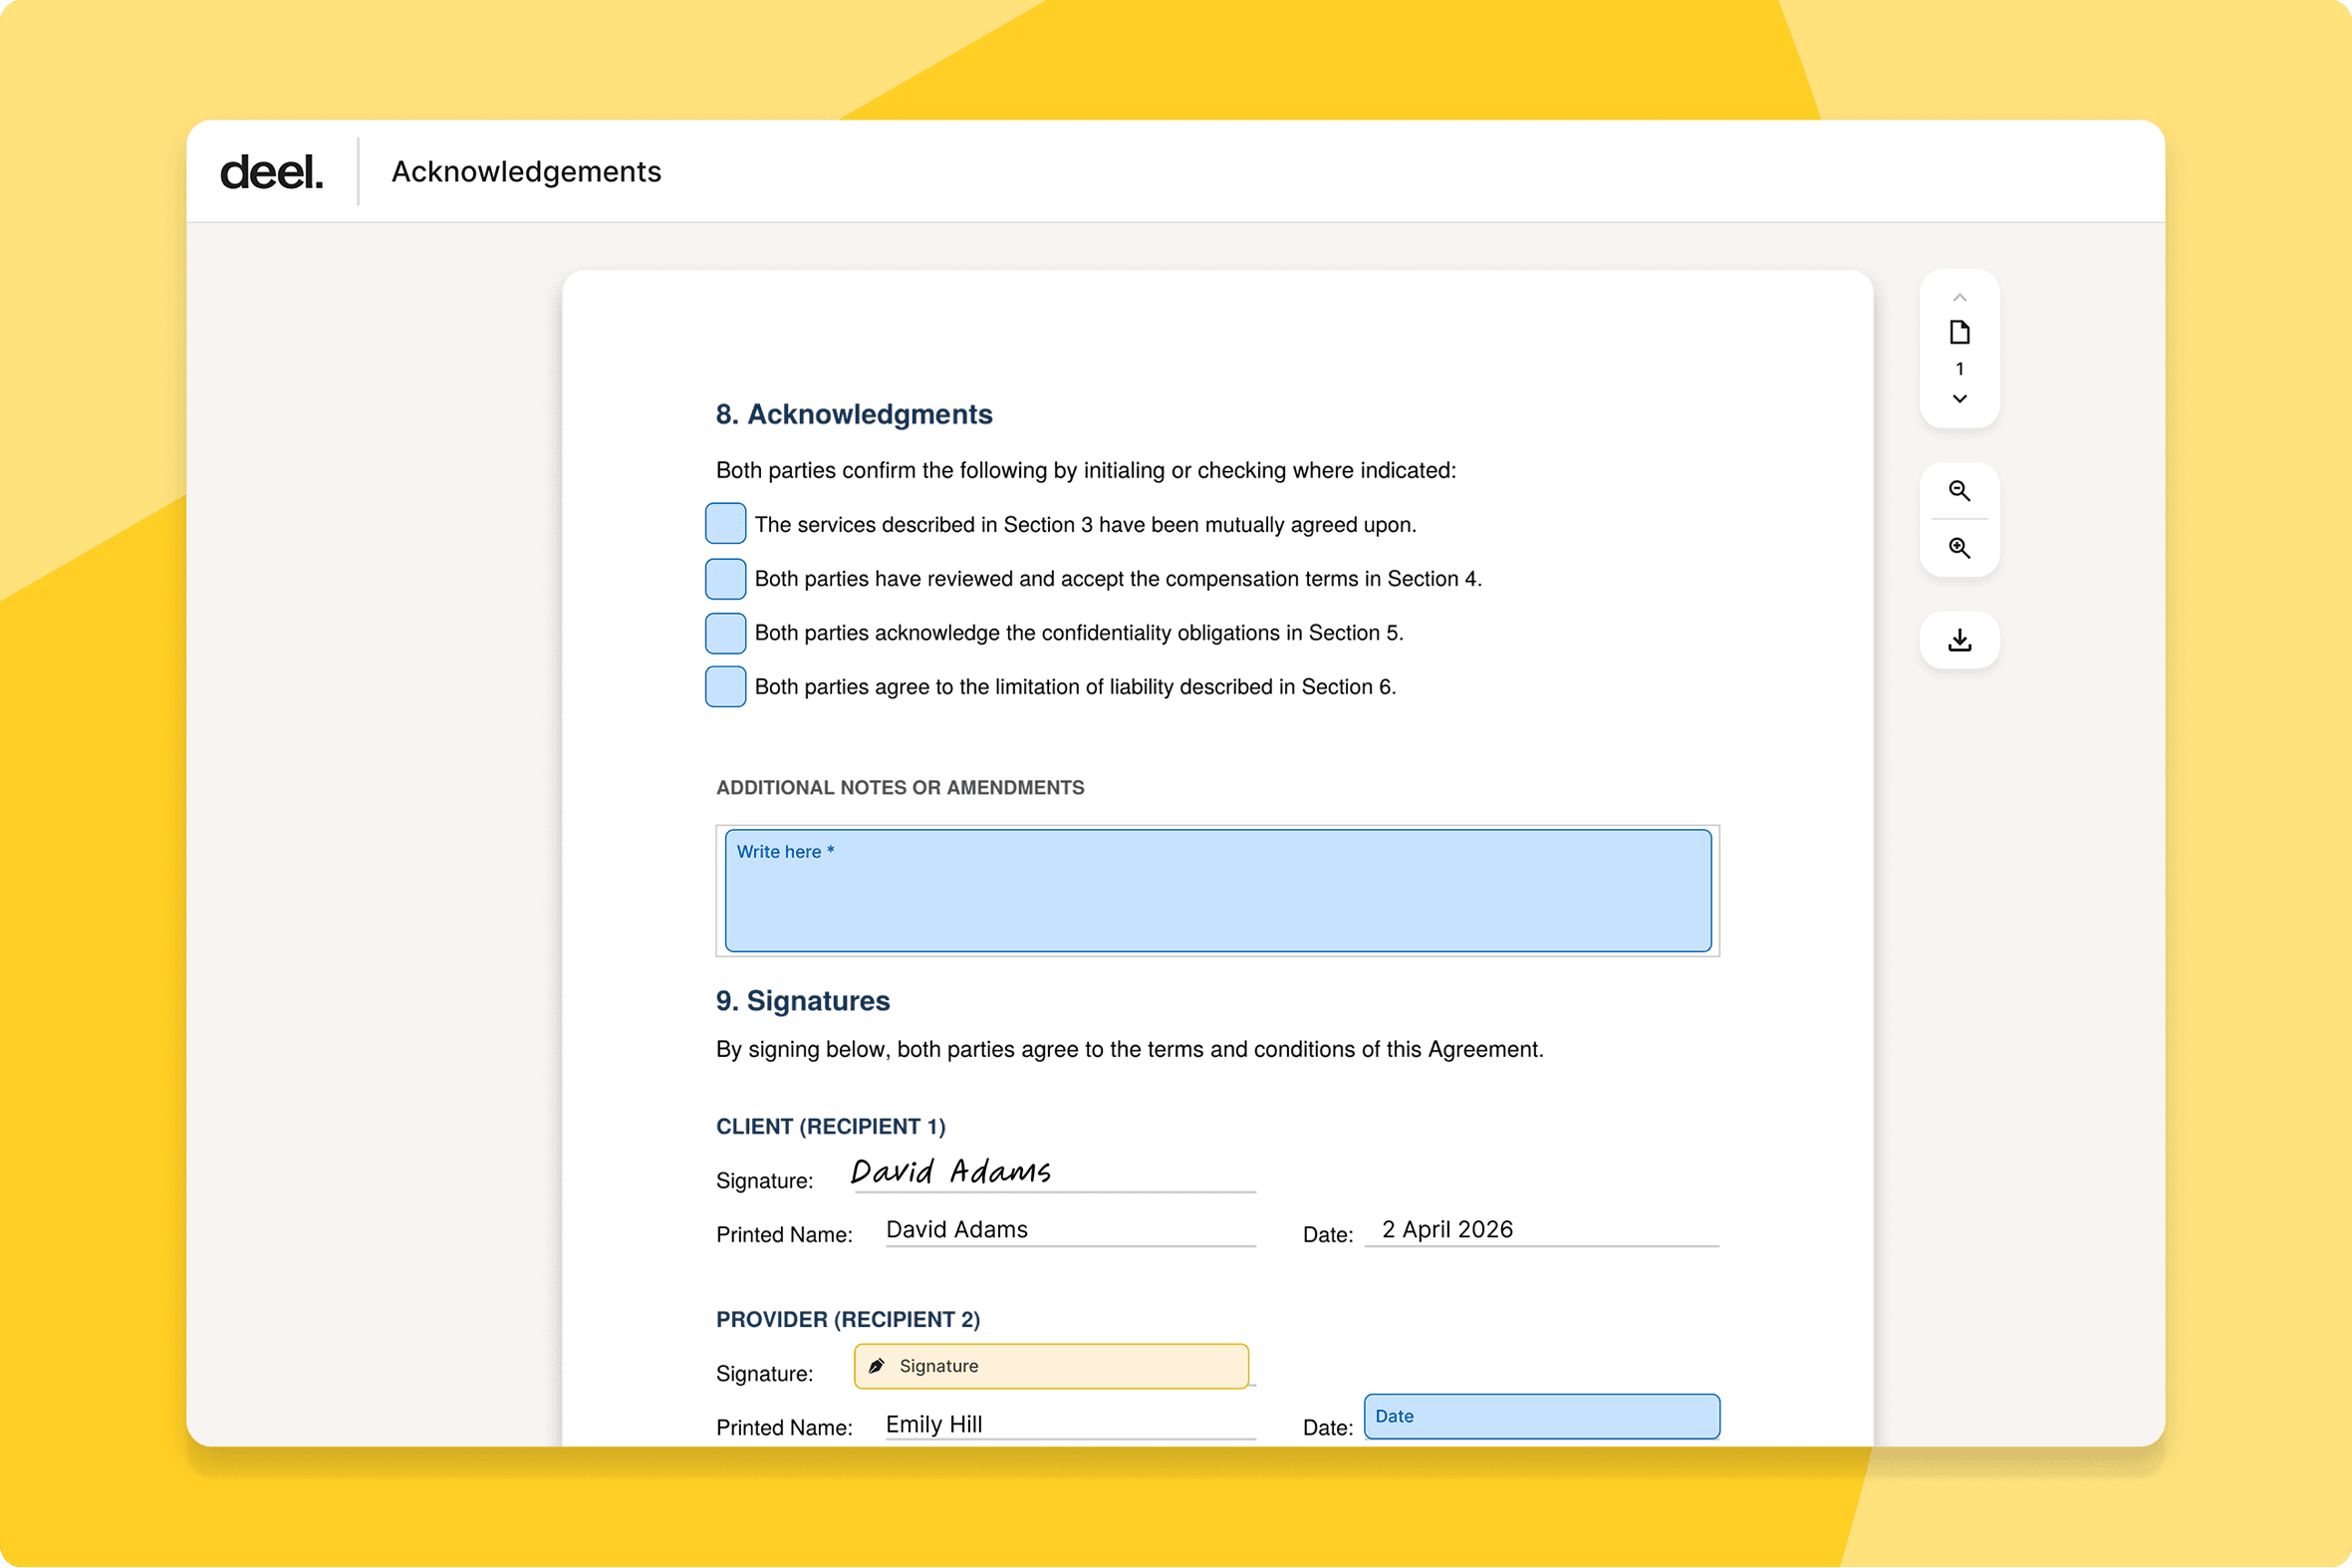Screen dimensions: 2352x1568
Task: Check the limitation of liability Section 6 checkbox
Action: [725, 686]
